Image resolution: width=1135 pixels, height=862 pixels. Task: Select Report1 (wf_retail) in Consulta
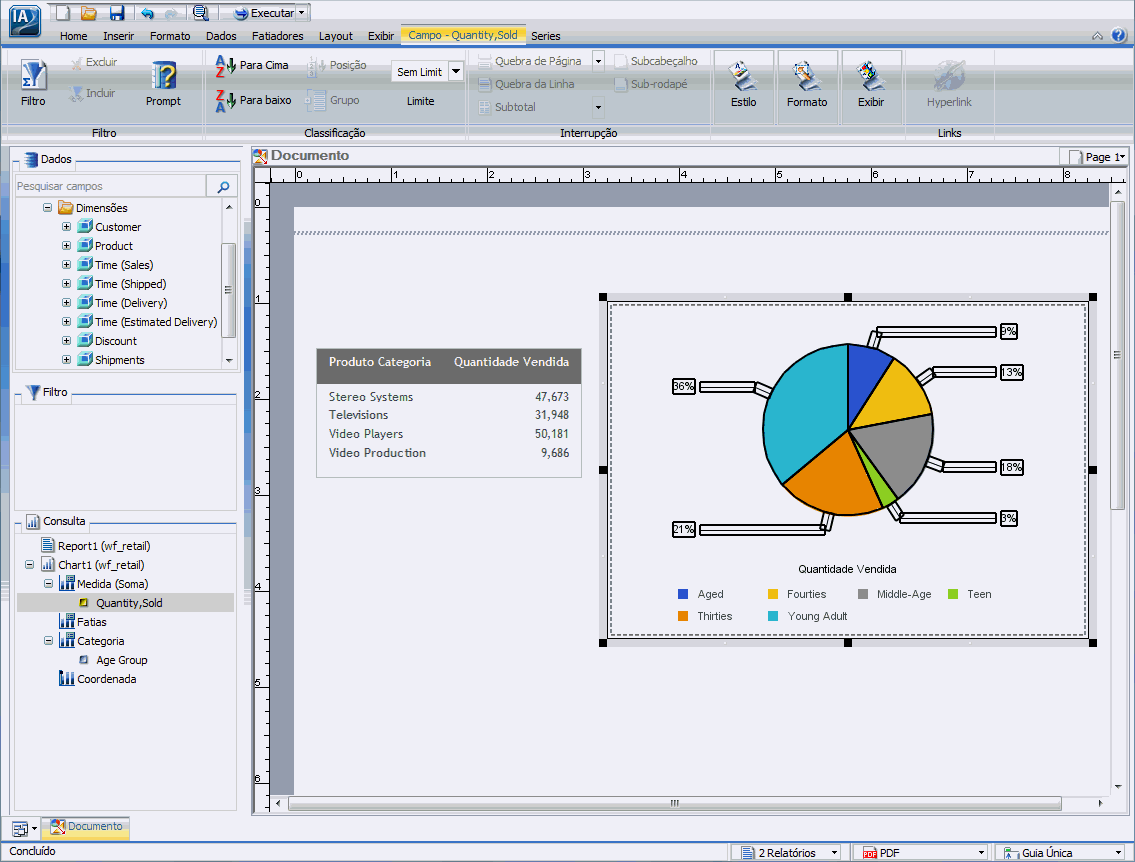tap(104, 546)
